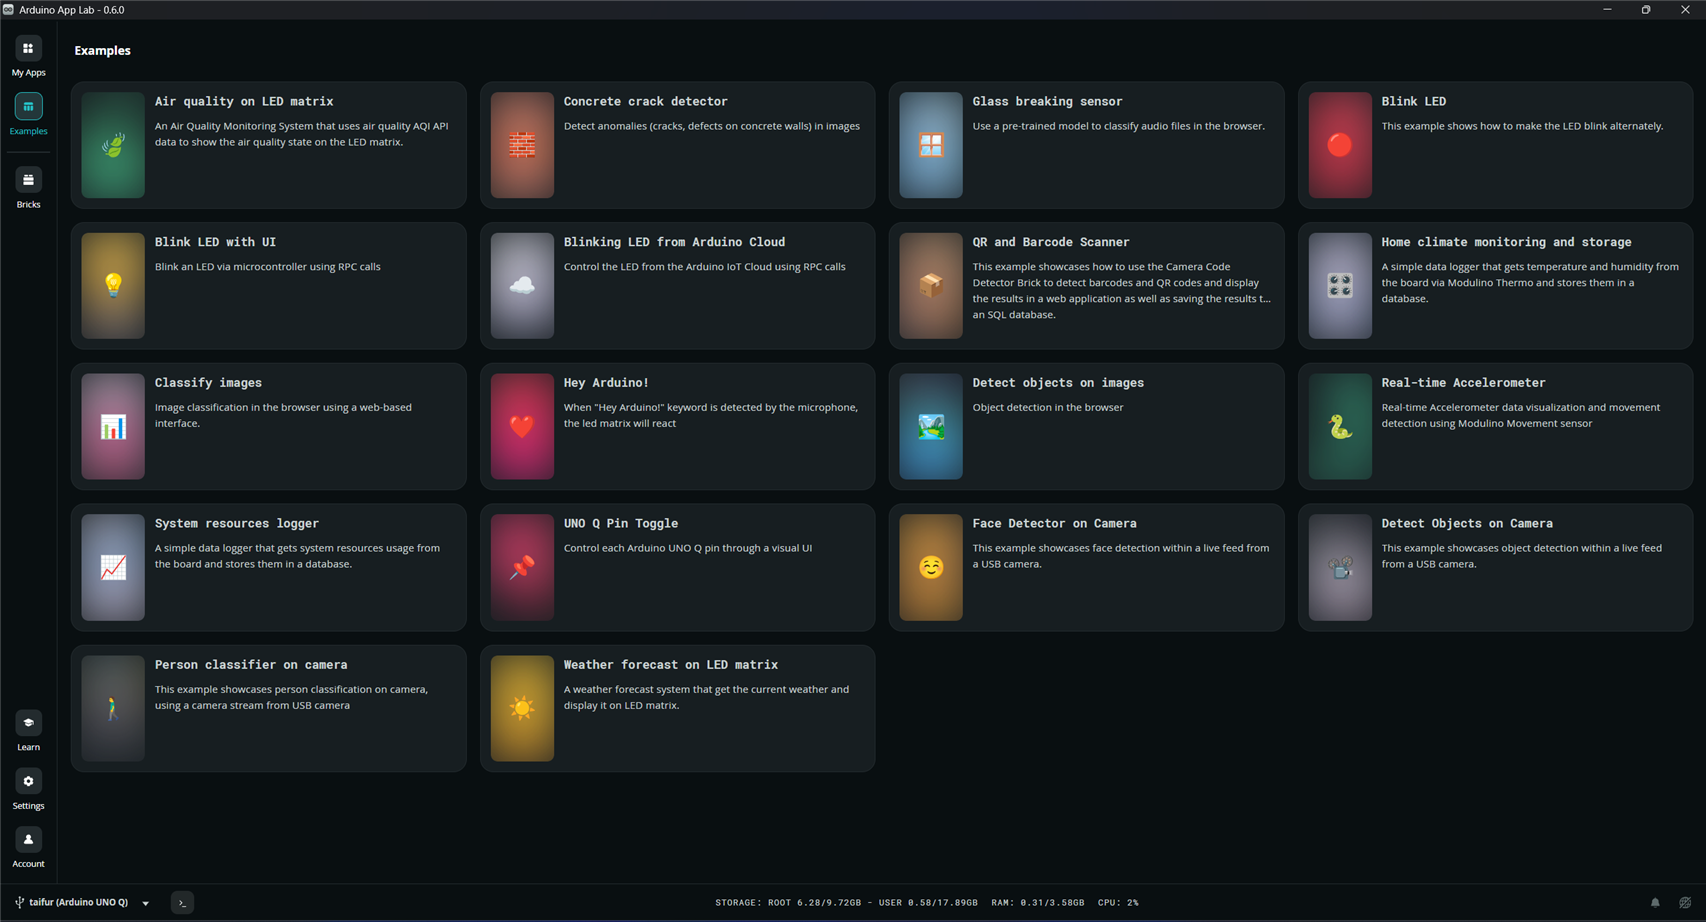Image resolution: width=1706 pixels, height=922 pixels.
Task: Click the leaf icon of Air quality example
Action: tap(113, 145)
